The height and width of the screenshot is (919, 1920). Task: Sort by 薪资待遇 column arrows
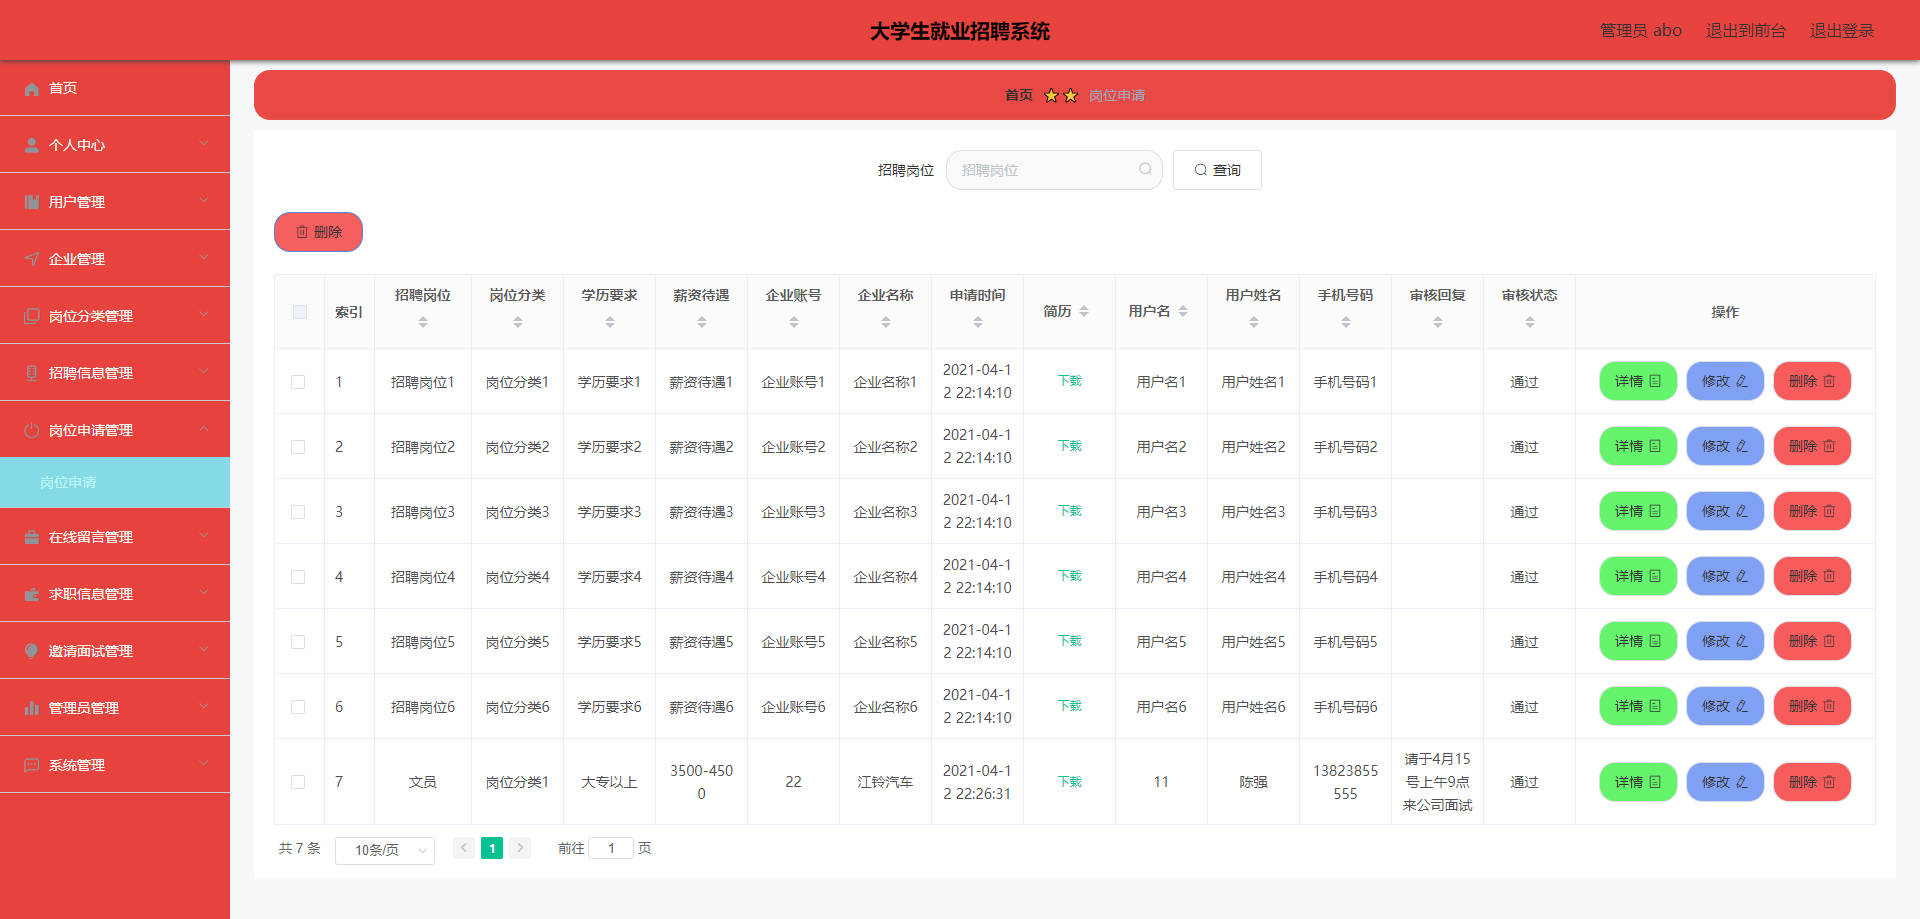[x=702, y=322]
